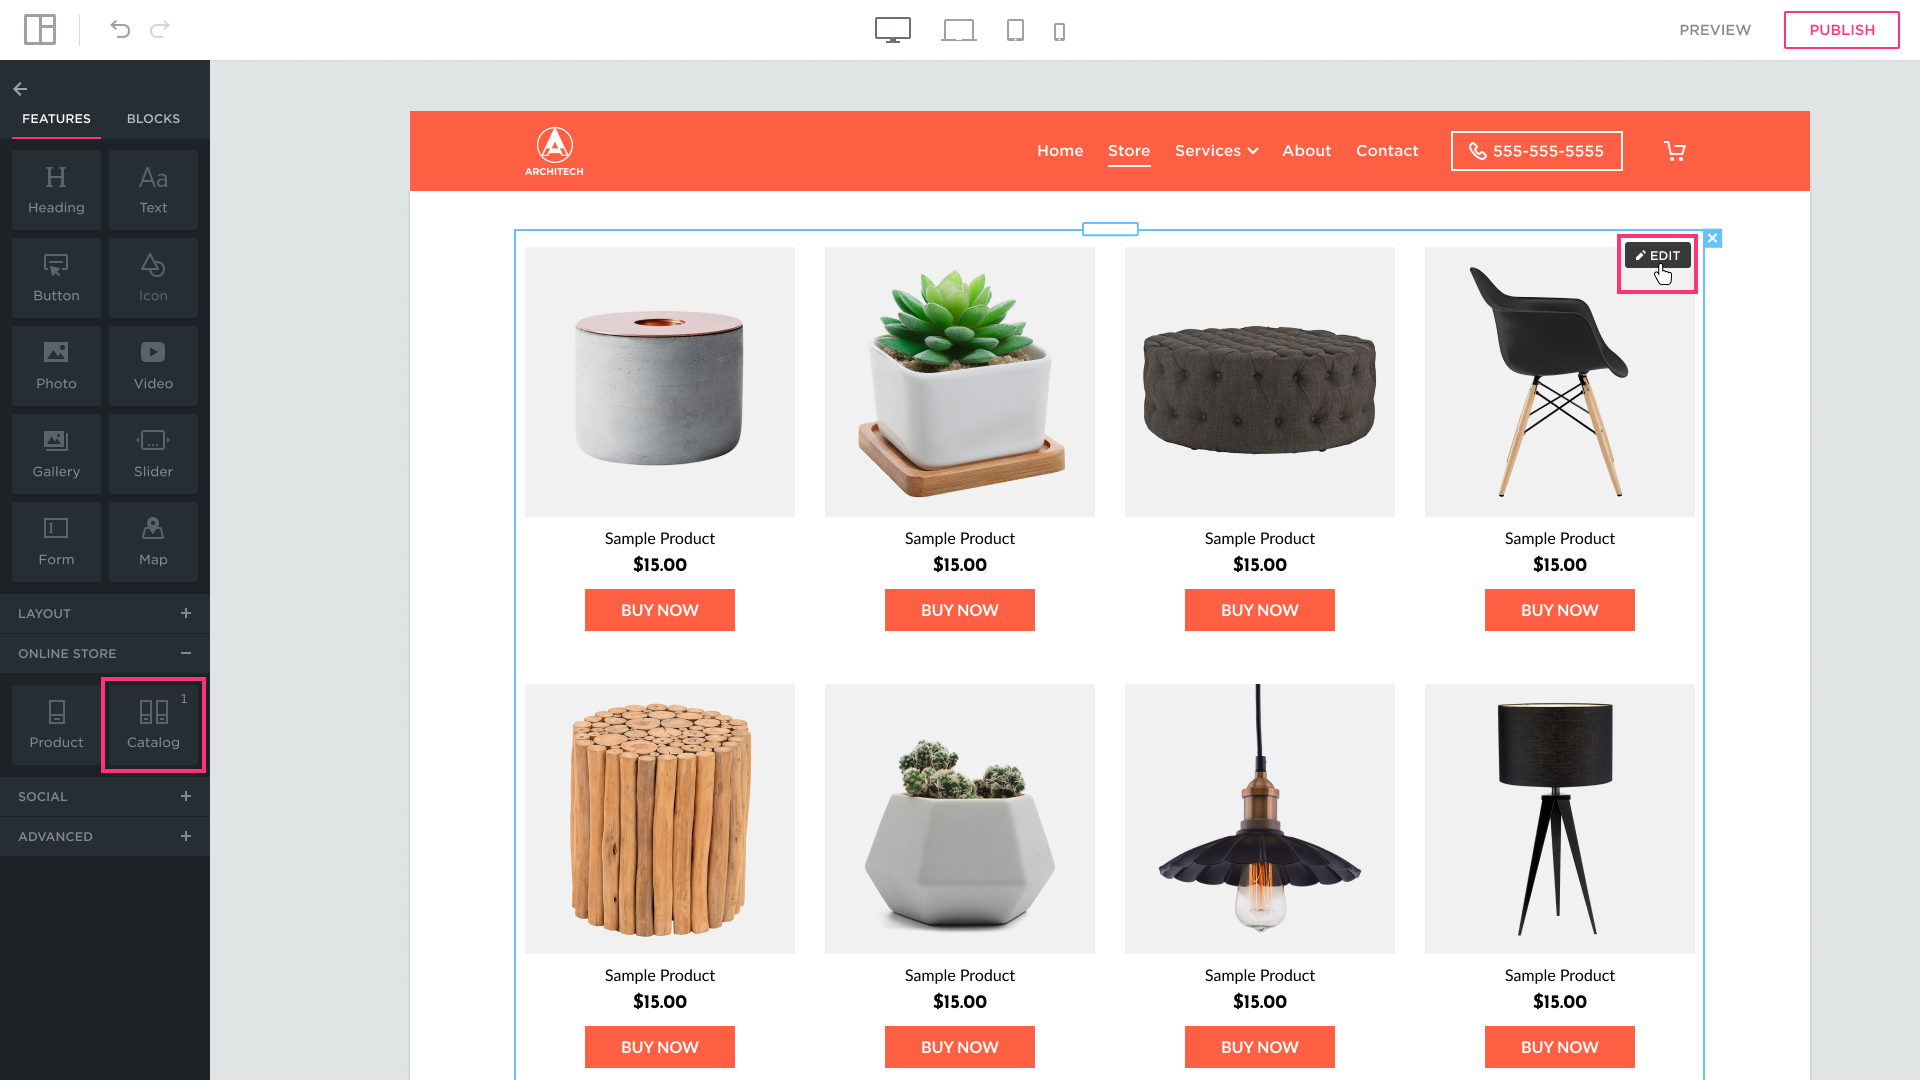The image size is (1920, 1080).
Task: Click Buy Now under tufted ottoman
Action: coord(1260,610)
